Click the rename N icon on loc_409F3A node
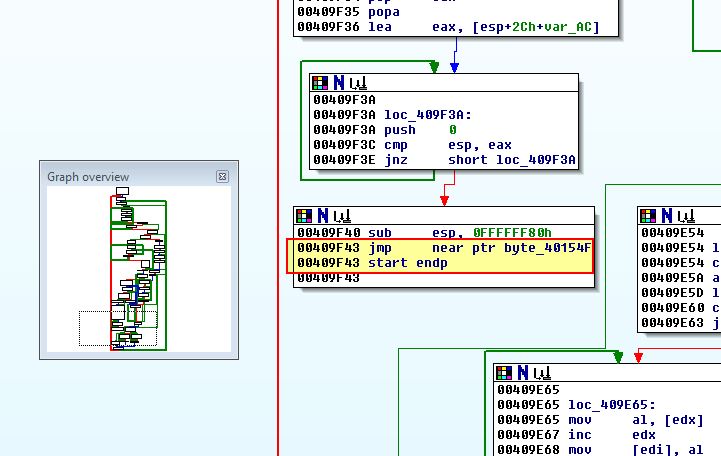The height and width of the screenshot is (456, 721). click(338, 84)
